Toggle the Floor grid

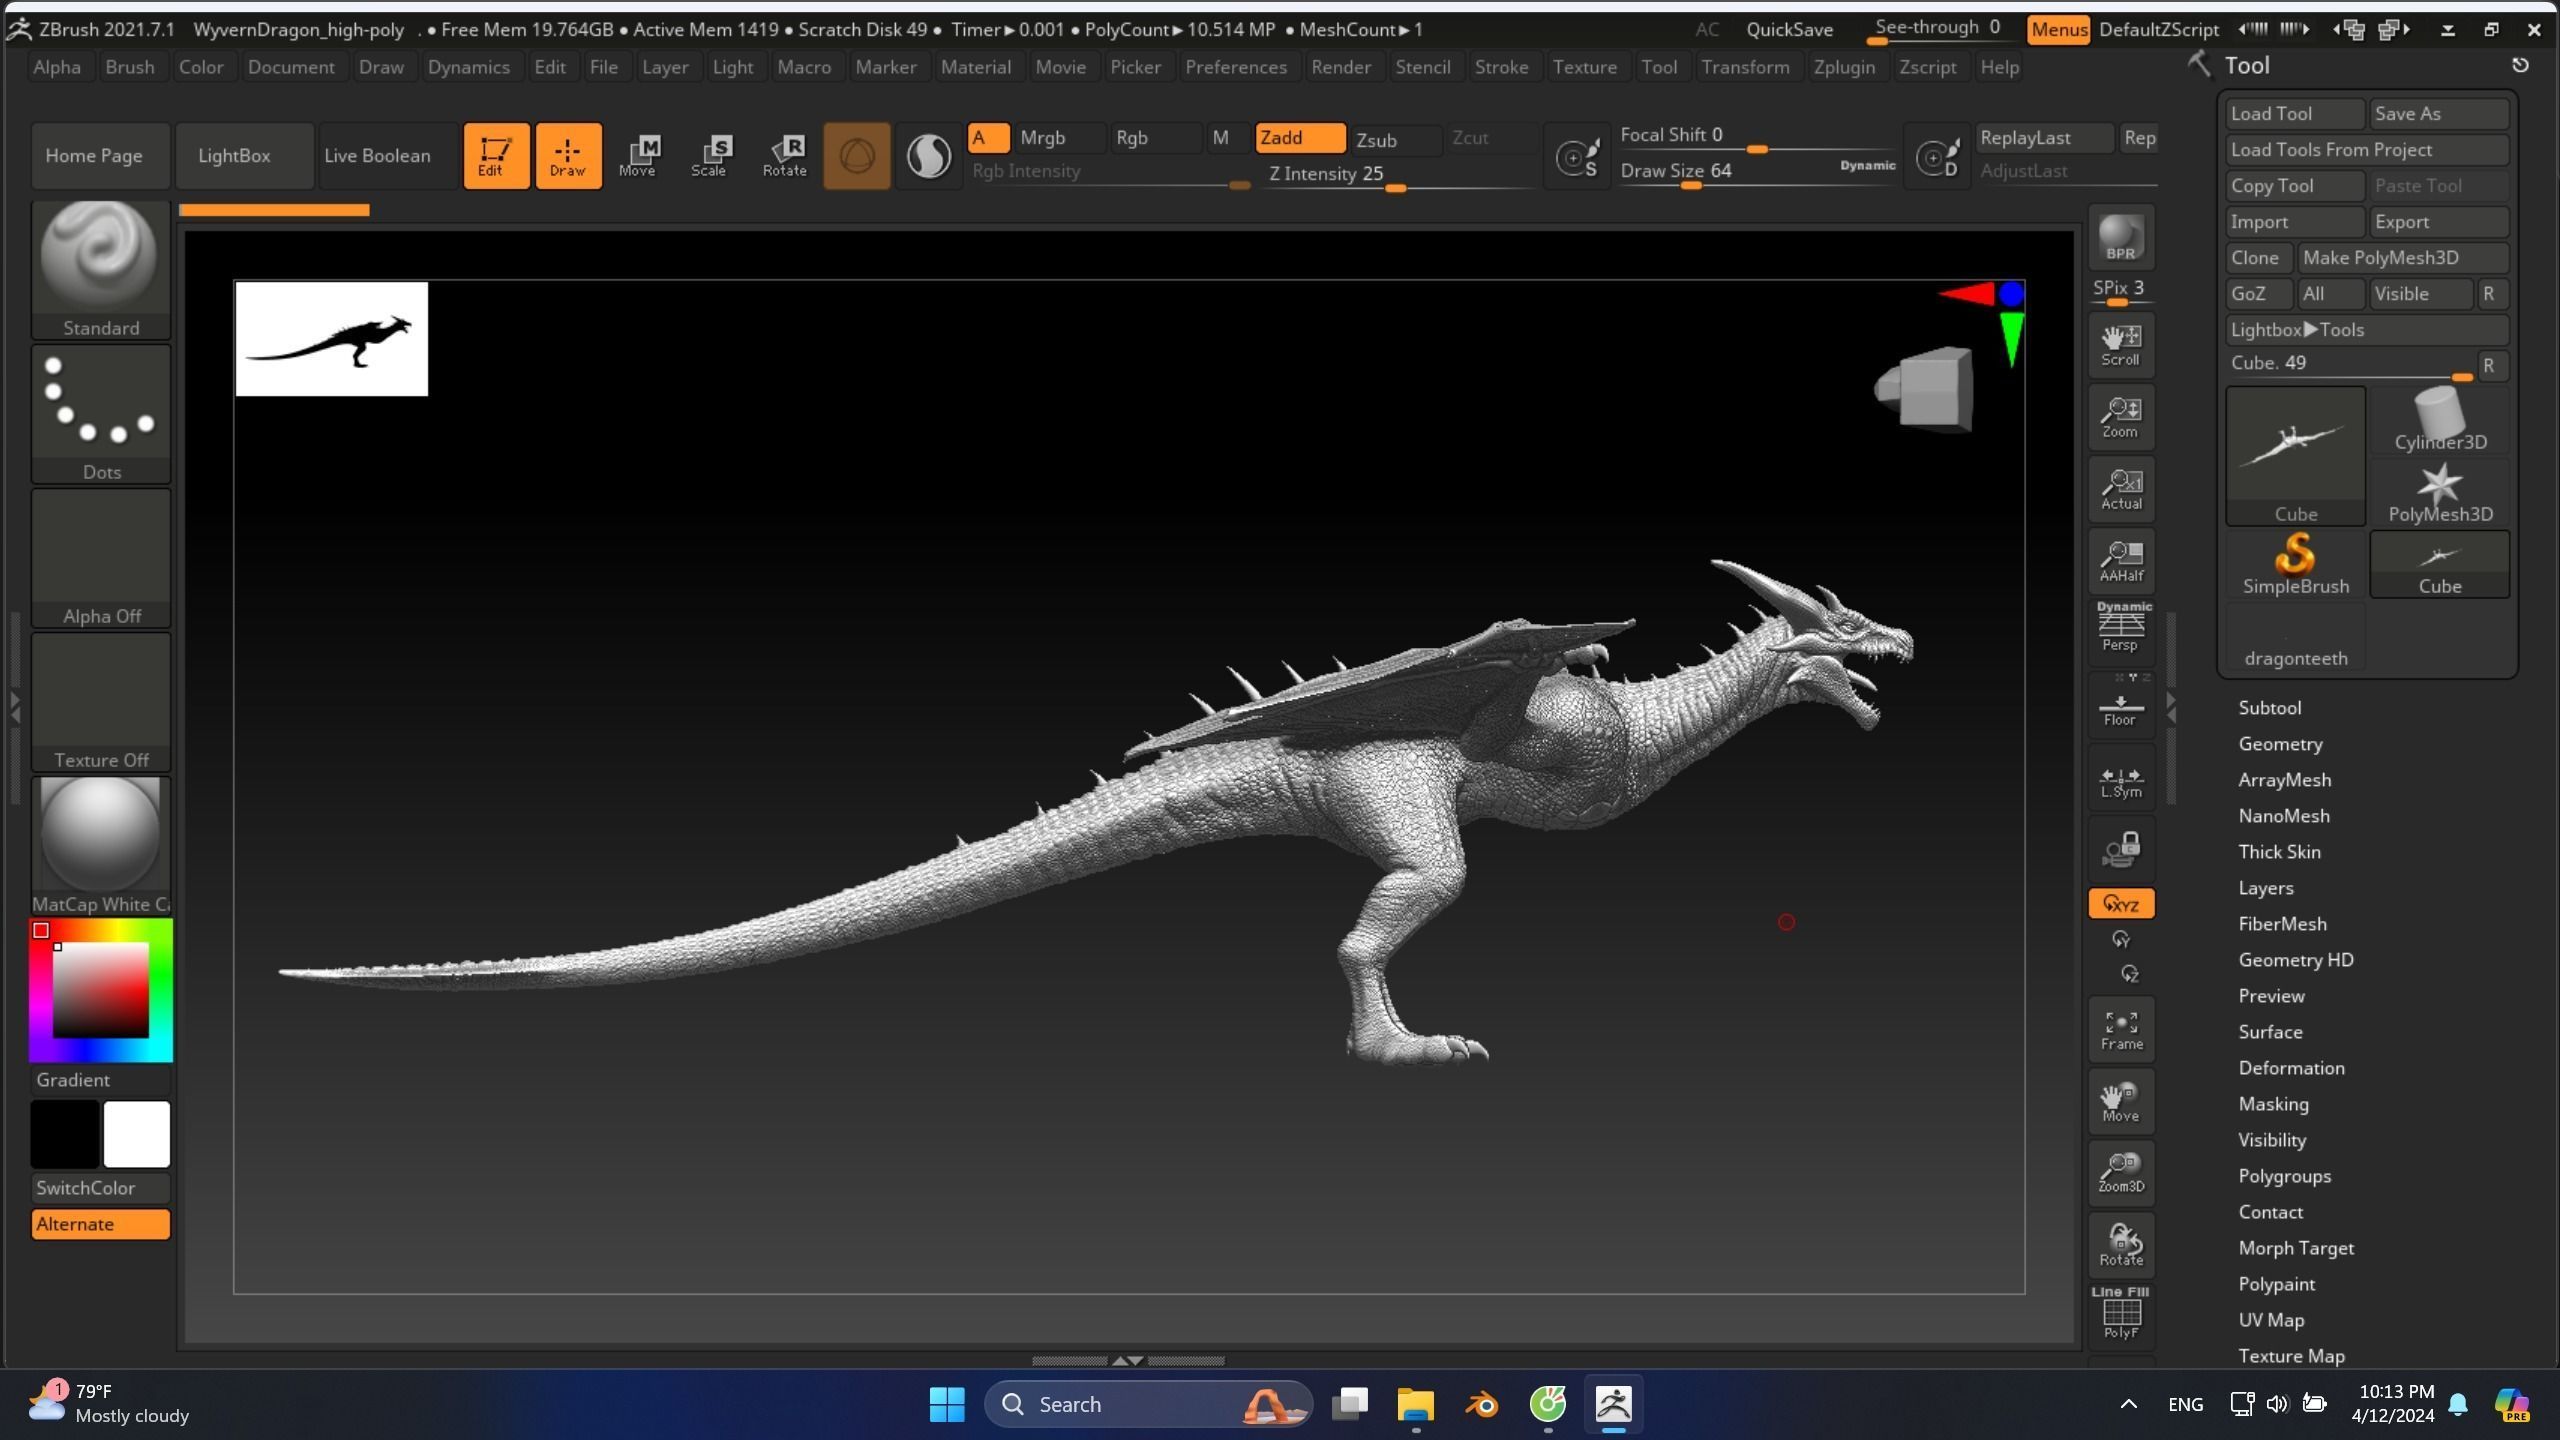pos(2121,705)
